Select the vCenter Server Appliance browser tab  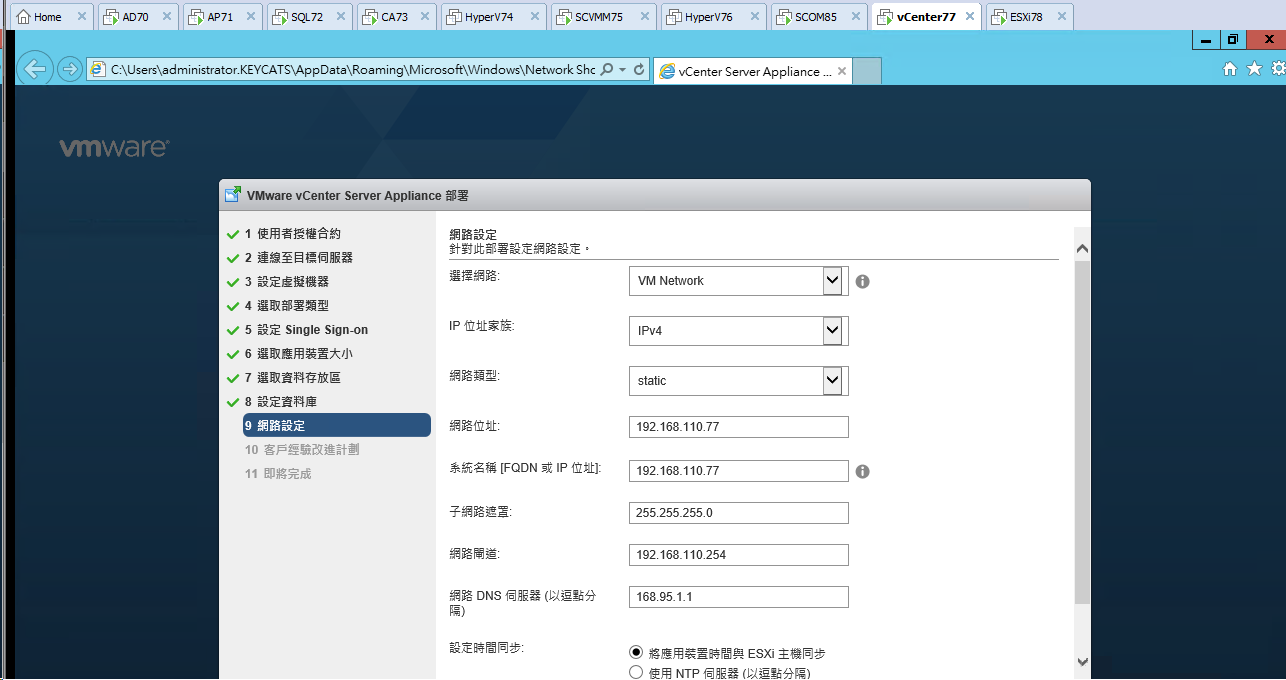click(x=751, y=71)
